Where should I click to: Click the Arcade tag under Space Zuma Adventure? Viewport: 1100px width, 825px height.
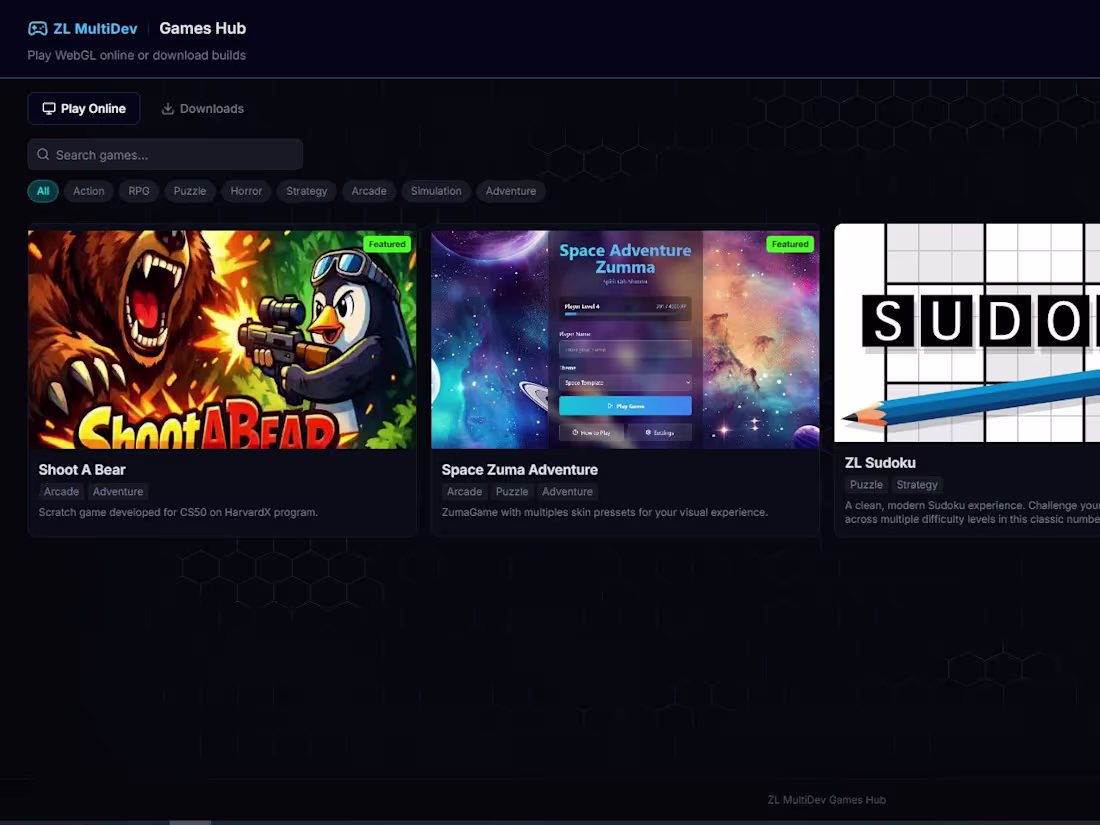464,491
